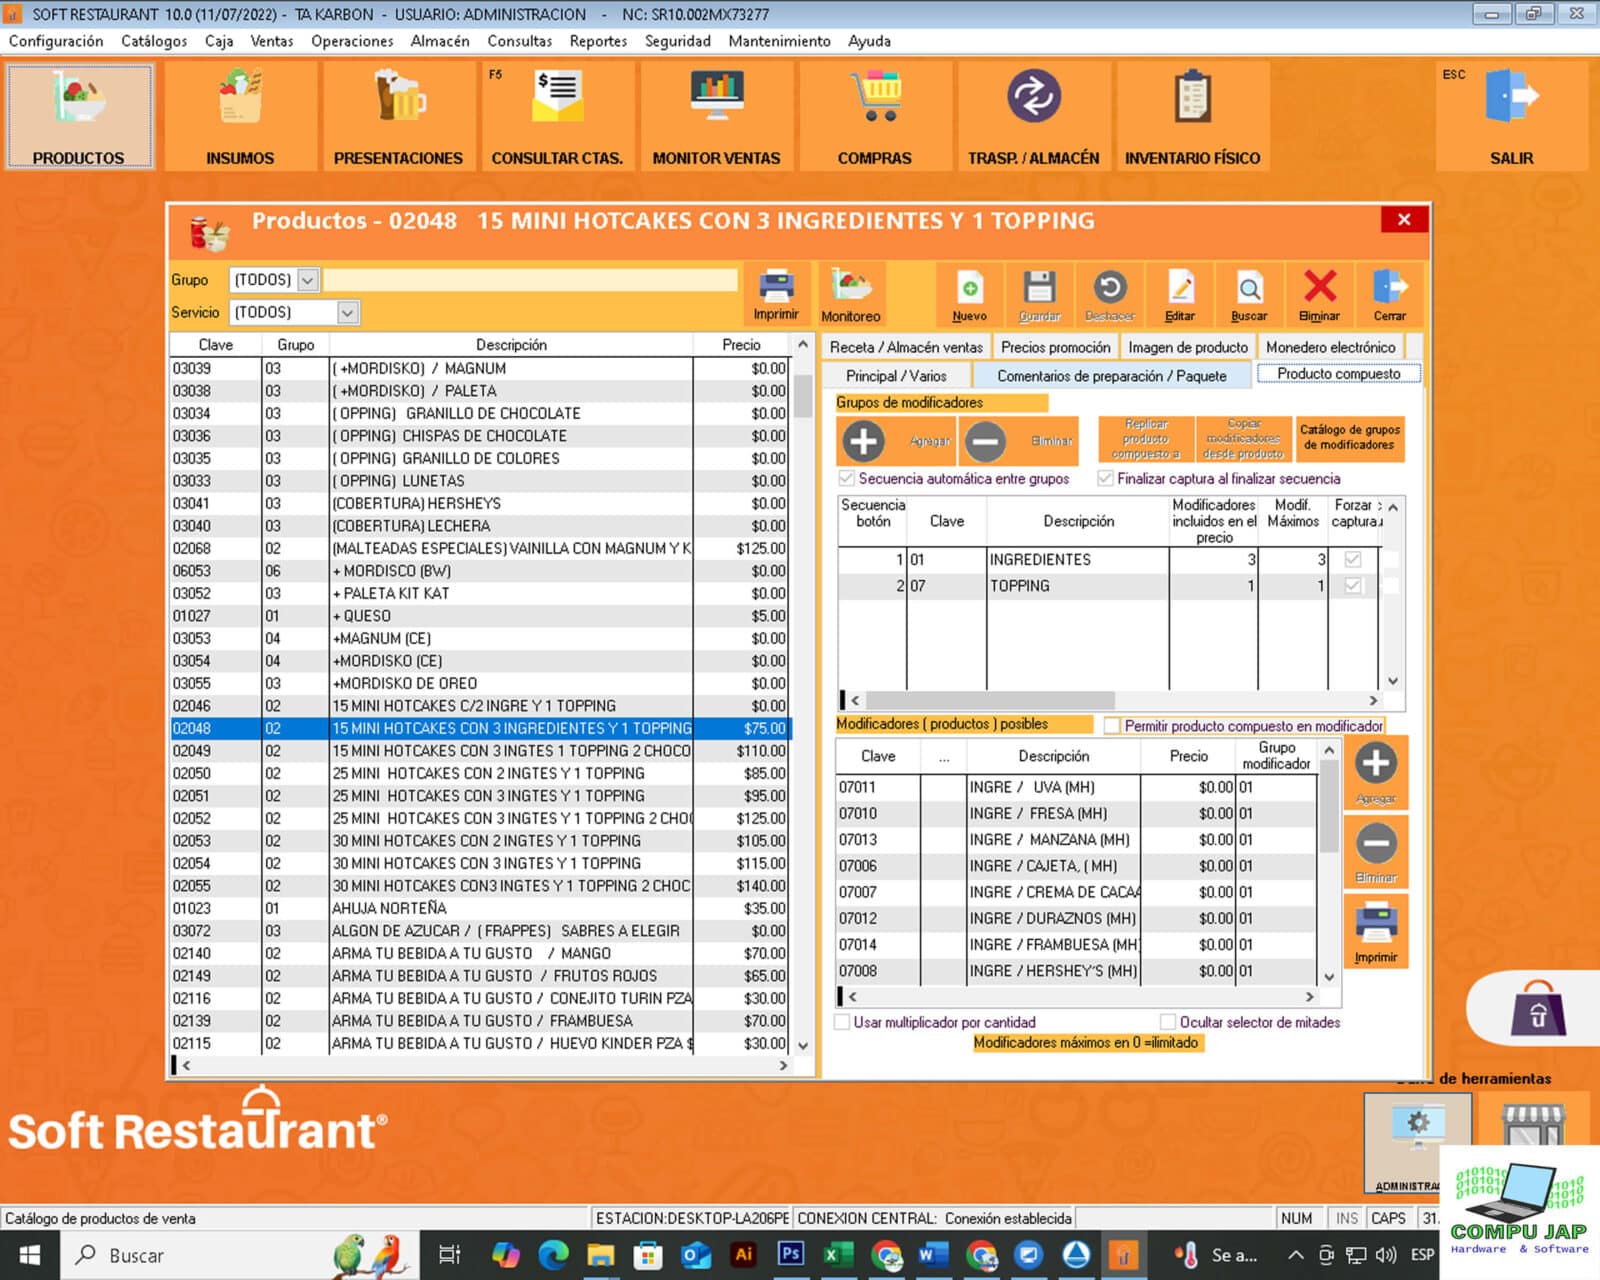
Task: Expand the Servicio dropdown
Action: [x=347, y=313]
